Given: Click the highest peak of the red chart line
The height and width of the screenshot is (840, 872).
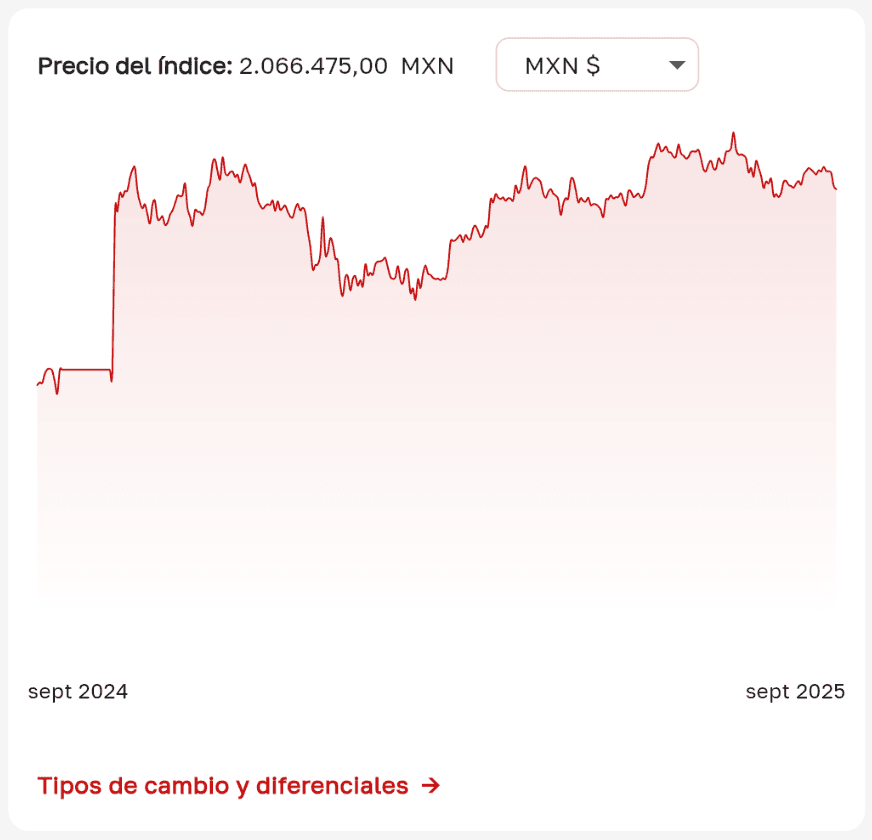Looking at the screenshot, I should (733, 133).
